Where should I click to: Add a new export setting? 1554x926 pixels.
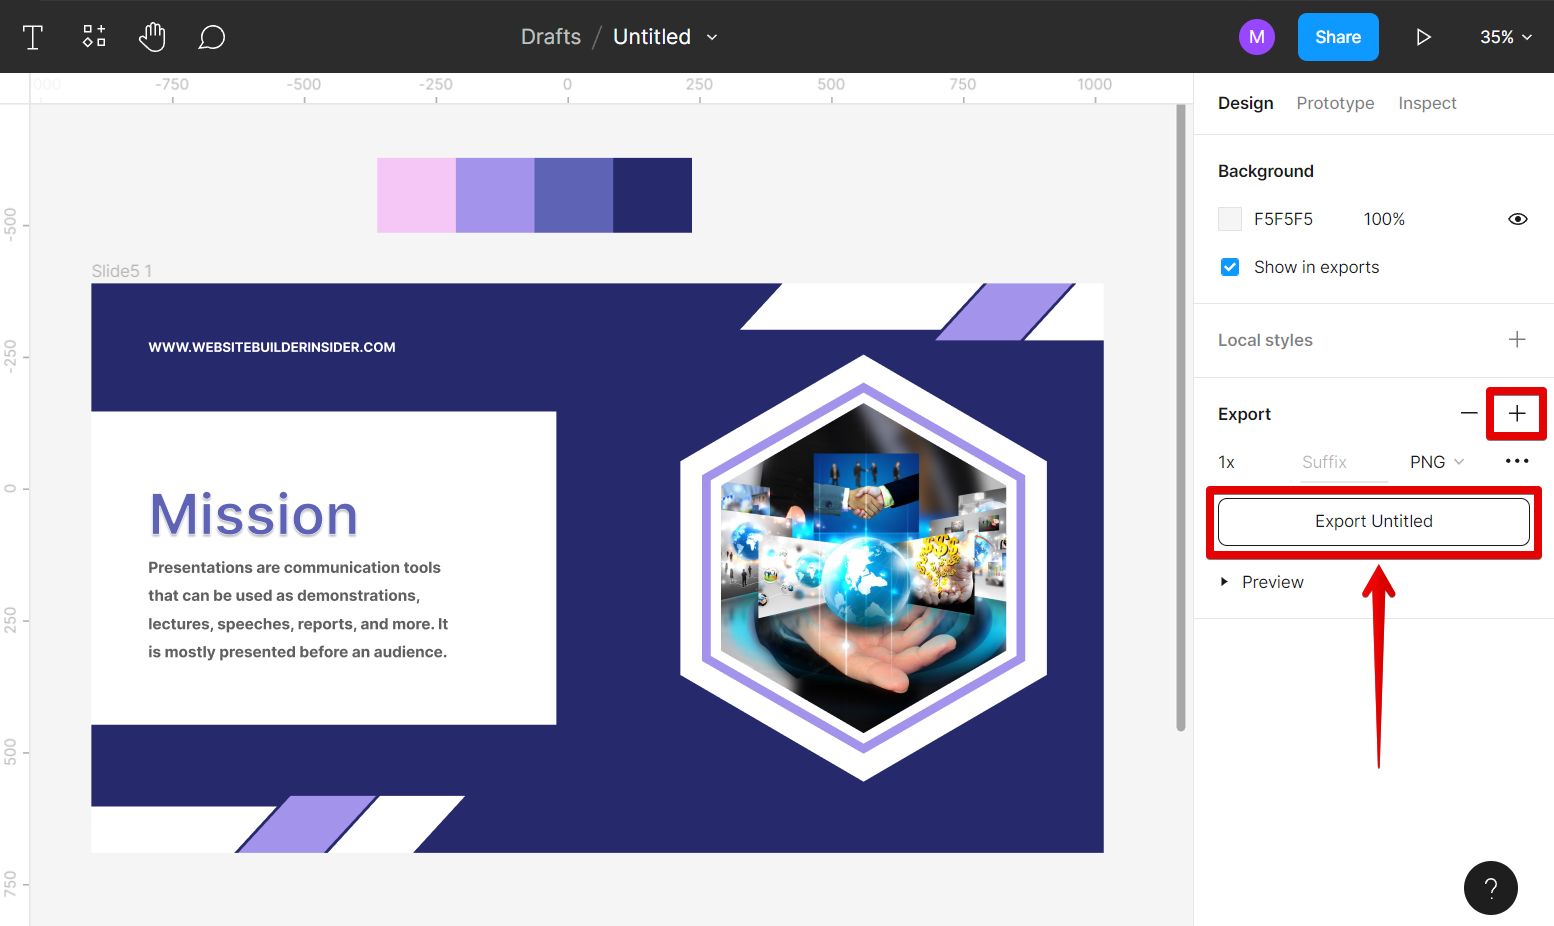tap(1516, 413)
